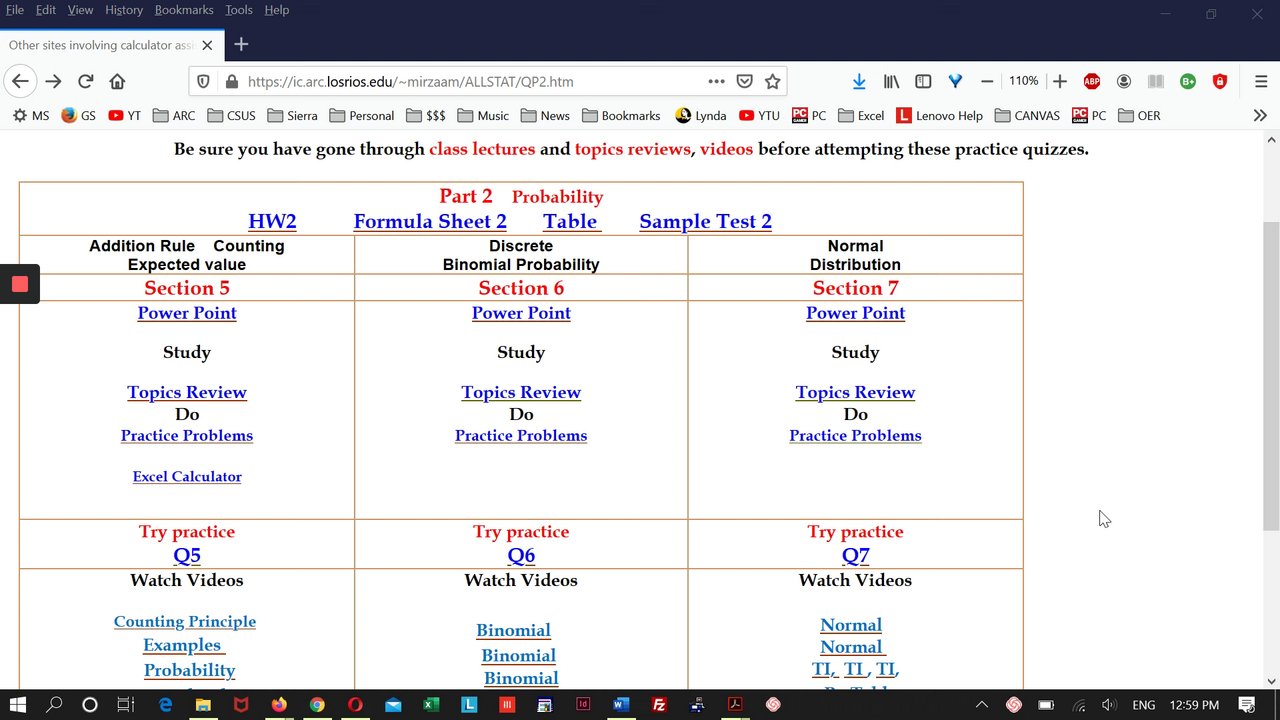The height and width of the screenshot is (720, 1280).
Task: Open the Music bookmarks folder
Action: pyautogui.click(x=482, y=115)
